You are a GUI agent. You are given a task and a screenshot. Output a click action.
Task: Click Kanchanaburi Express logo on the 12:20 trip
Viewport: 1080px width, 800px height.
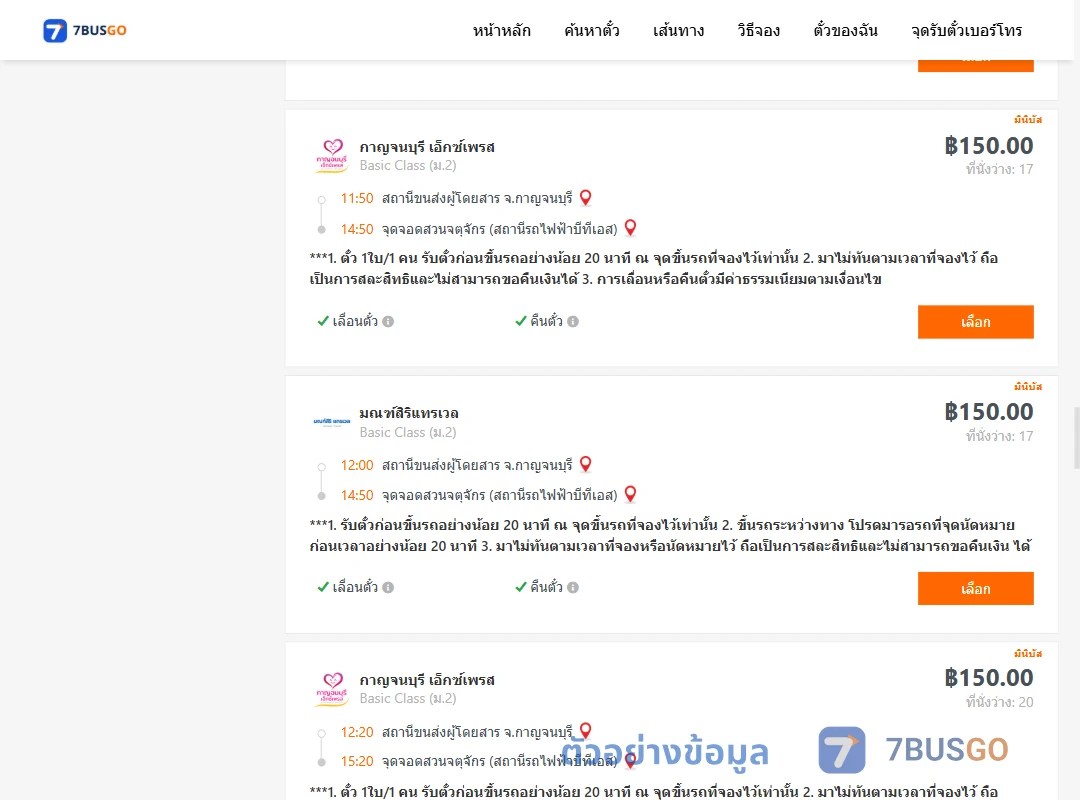(332, 688)
